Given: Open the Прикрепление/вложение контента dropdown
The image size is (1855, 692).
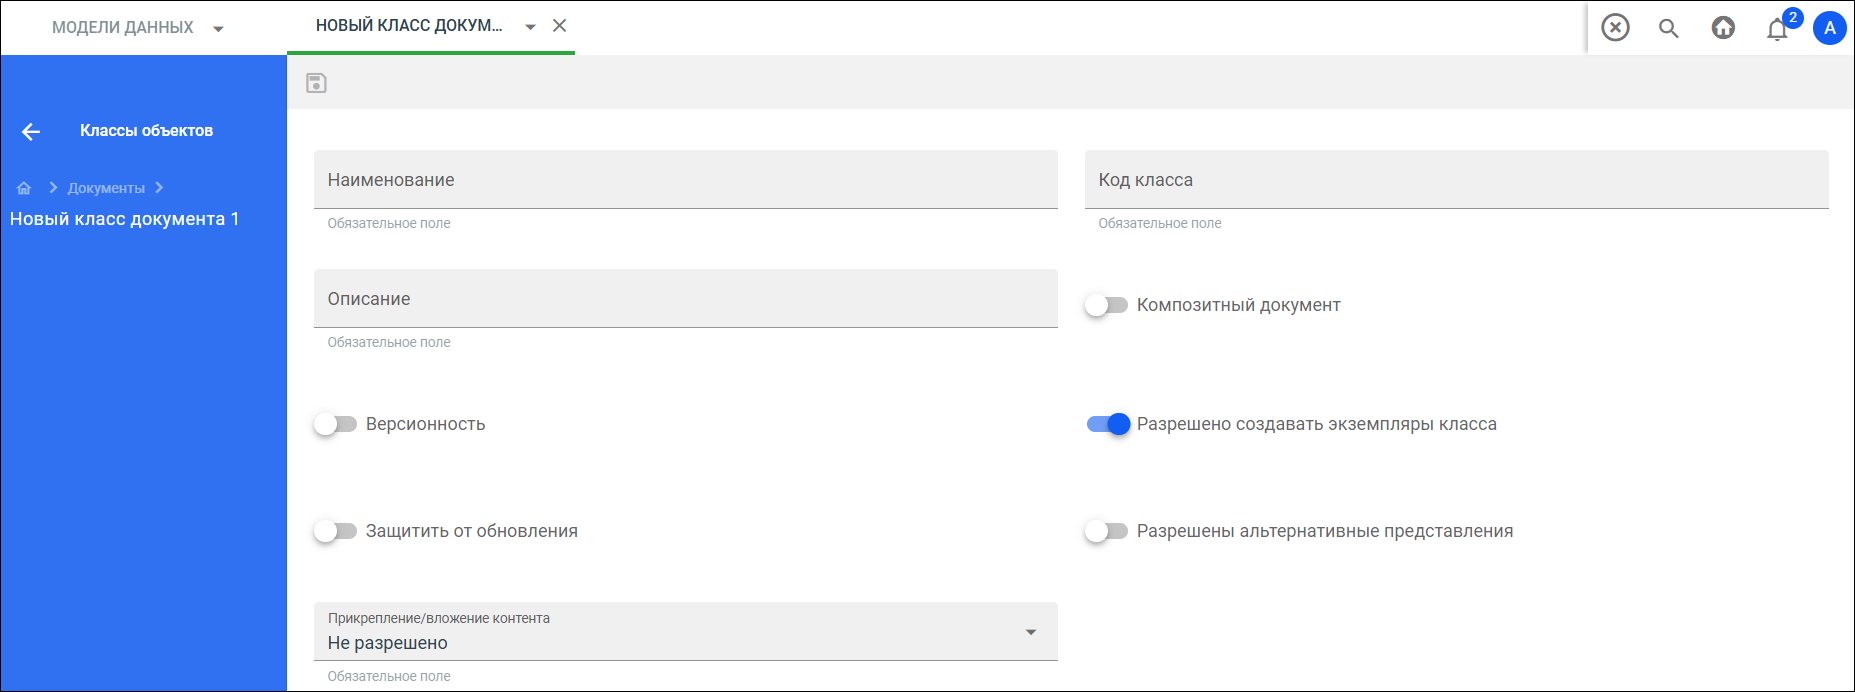Looking at the screenshot, I should point(686,631).
